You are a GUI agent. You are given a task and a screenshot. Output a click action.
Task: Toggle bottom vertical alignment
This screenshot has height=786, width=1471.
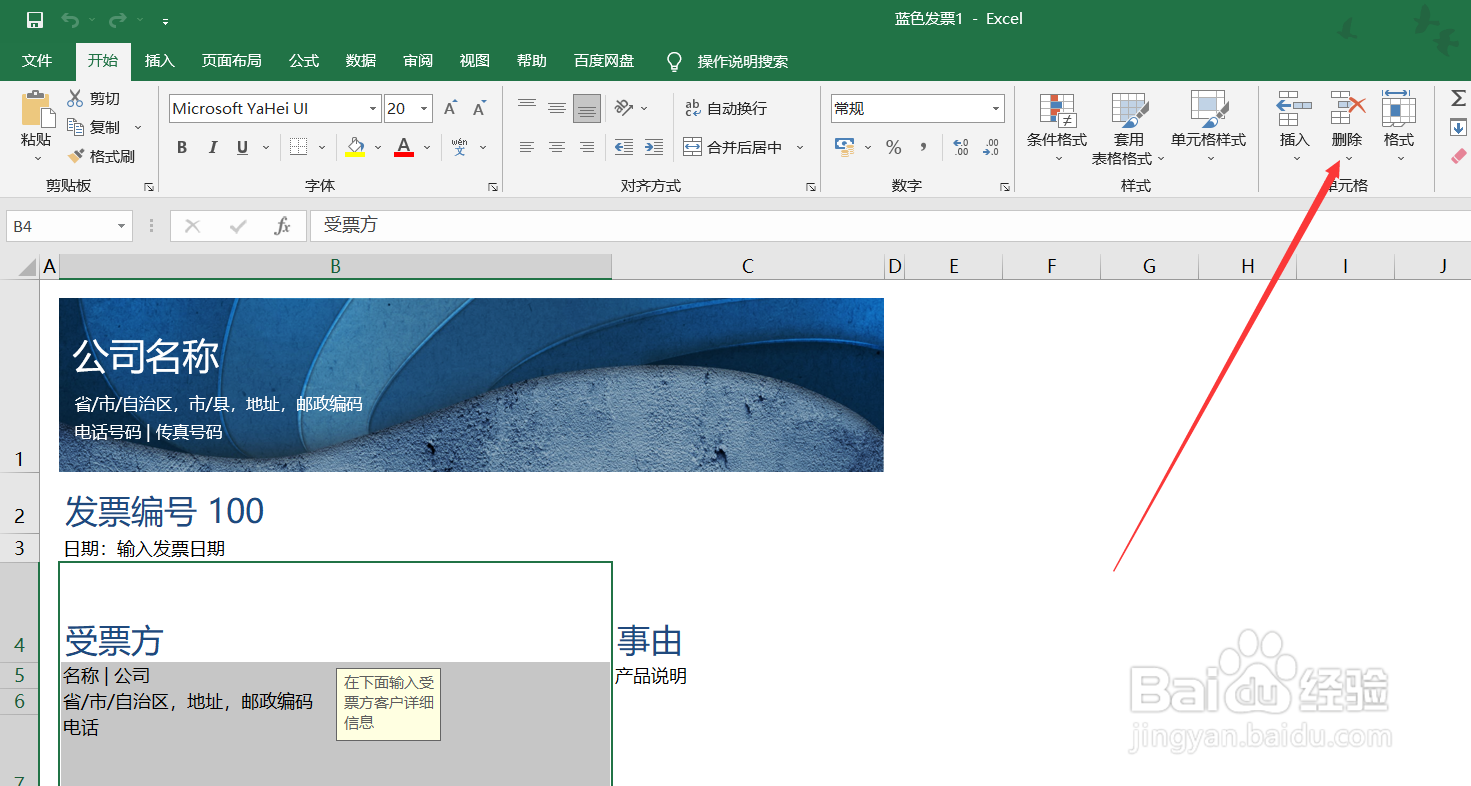587,109
